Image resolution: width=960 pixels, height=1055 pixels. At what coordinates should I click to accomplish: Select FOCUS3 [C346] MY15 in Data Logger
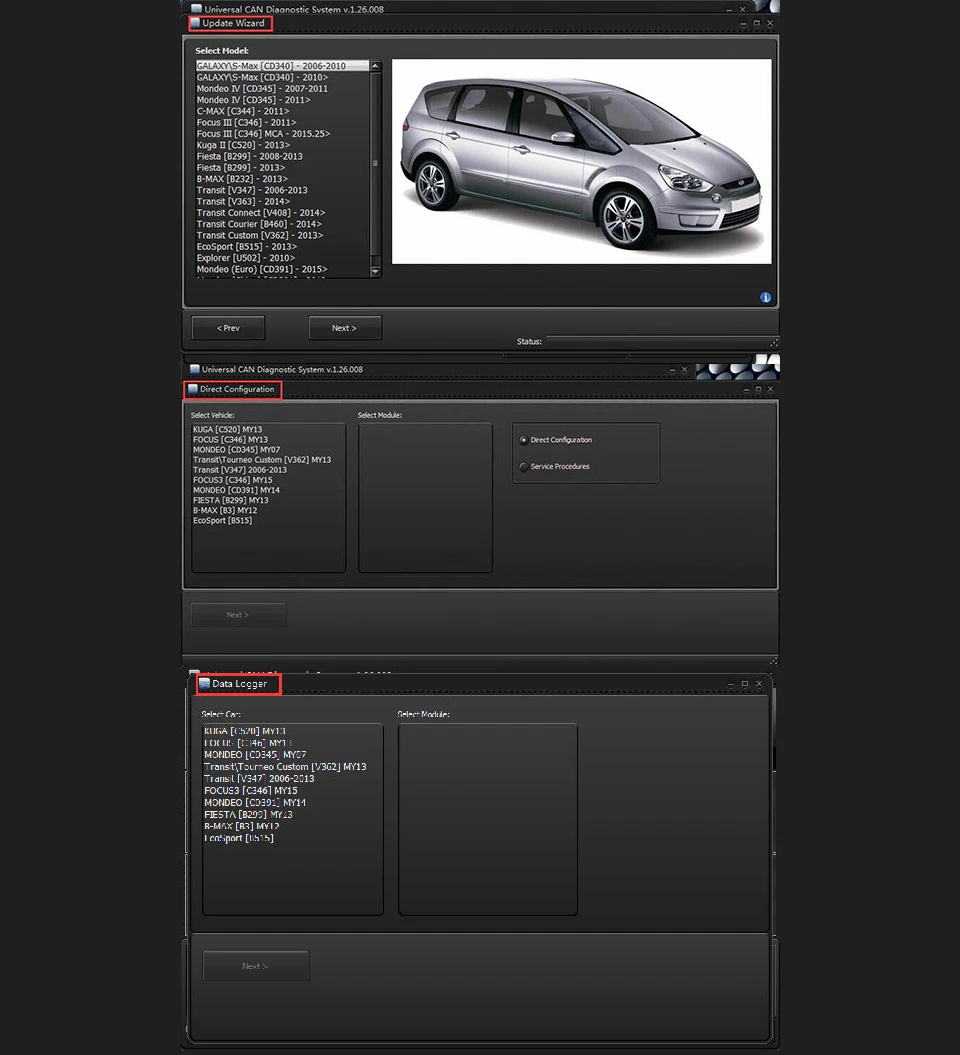tap(251, 791)
